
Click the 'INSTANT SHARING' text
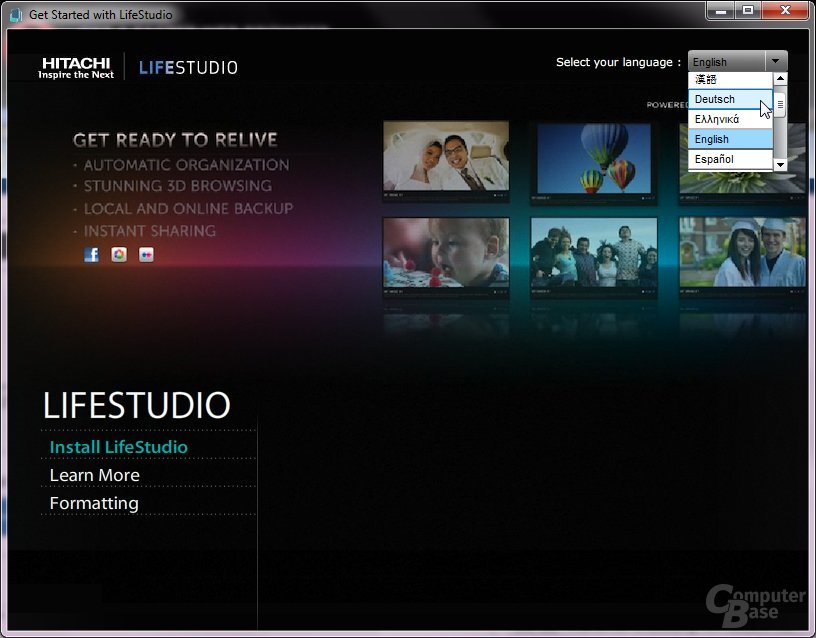click(x=150, y=231)
